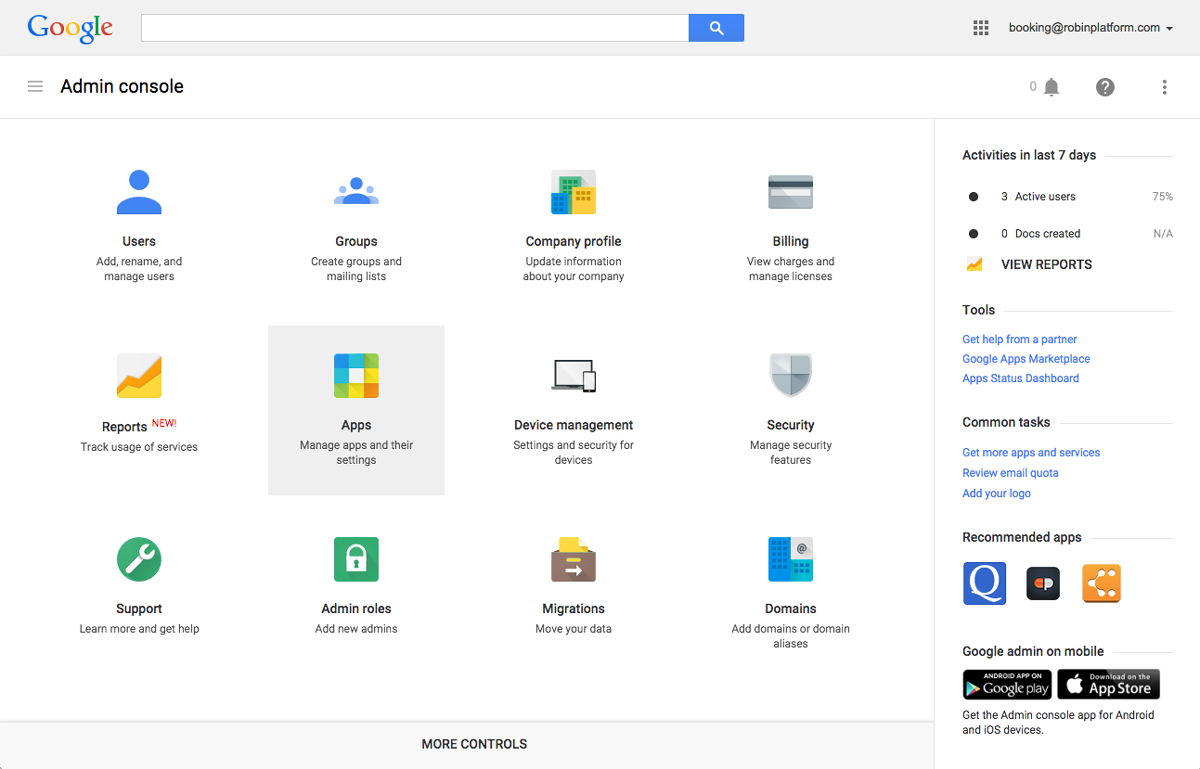Open Review email quota link
This screenshot has height=769, width=1200.
[x=1010, y=473]
